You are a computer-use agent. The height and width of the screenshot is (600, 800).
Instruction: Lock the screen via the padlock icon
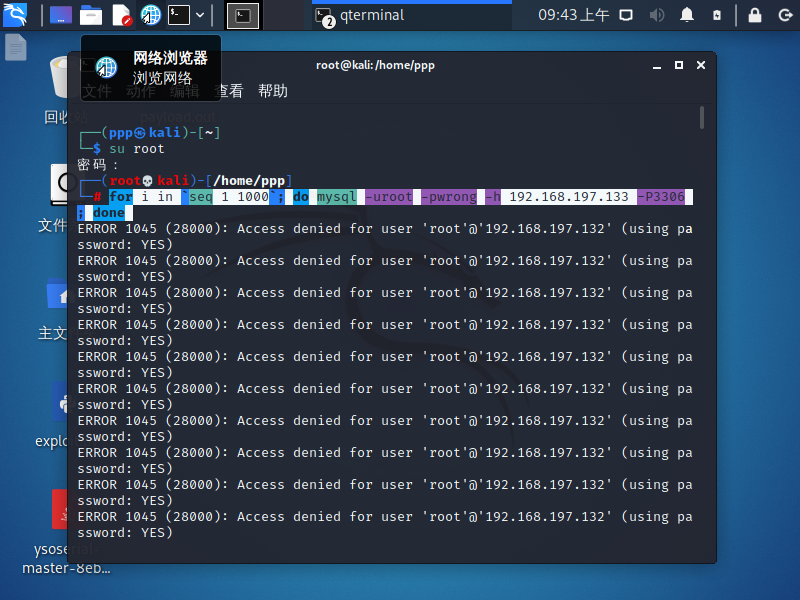[x=755, y=14]
